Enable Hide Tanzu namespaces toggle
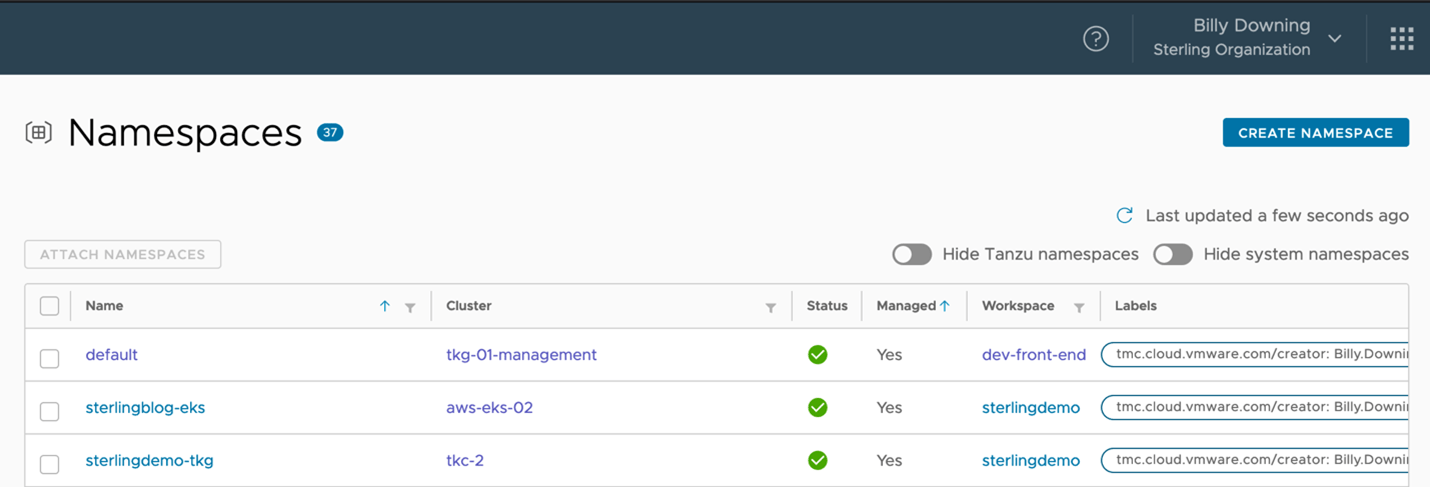Image resolution: width=1430 pixels, height=487 pixels. 912,255
